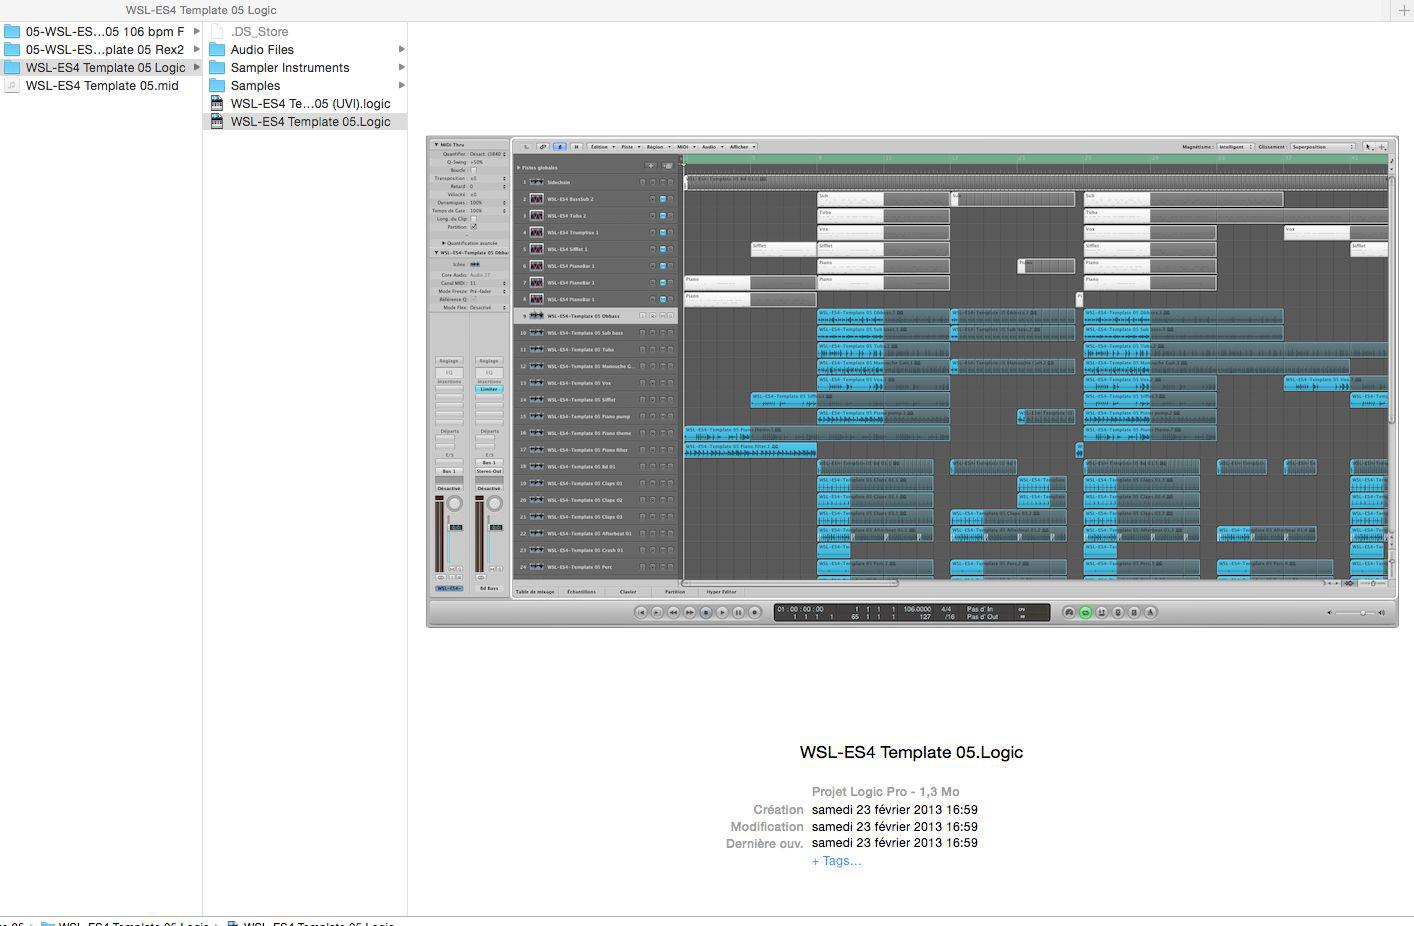The height and width of the screenshot is (926, 1414).
Task: Select the '05-WSL-ES…05 106 bpm F' name
Action: point(105,31)
